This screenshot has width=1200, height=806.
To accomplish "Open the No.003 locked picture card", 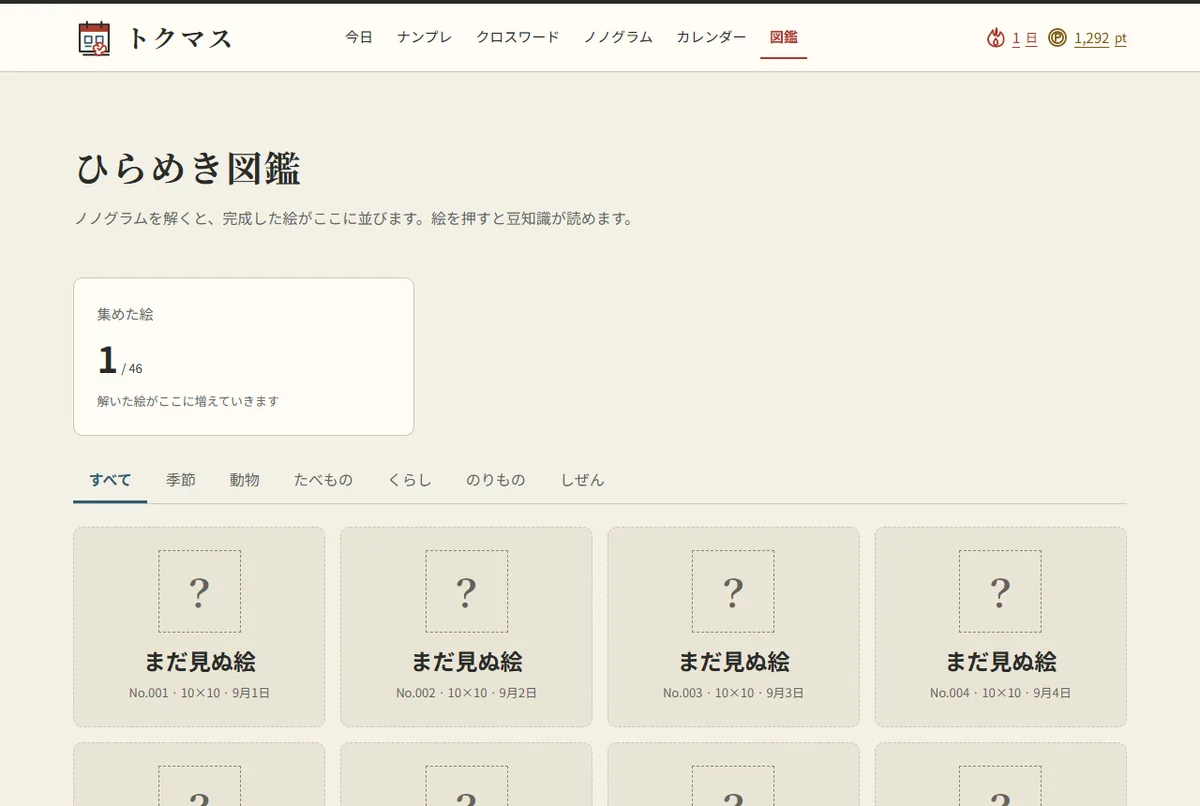I will click(733, 627).
